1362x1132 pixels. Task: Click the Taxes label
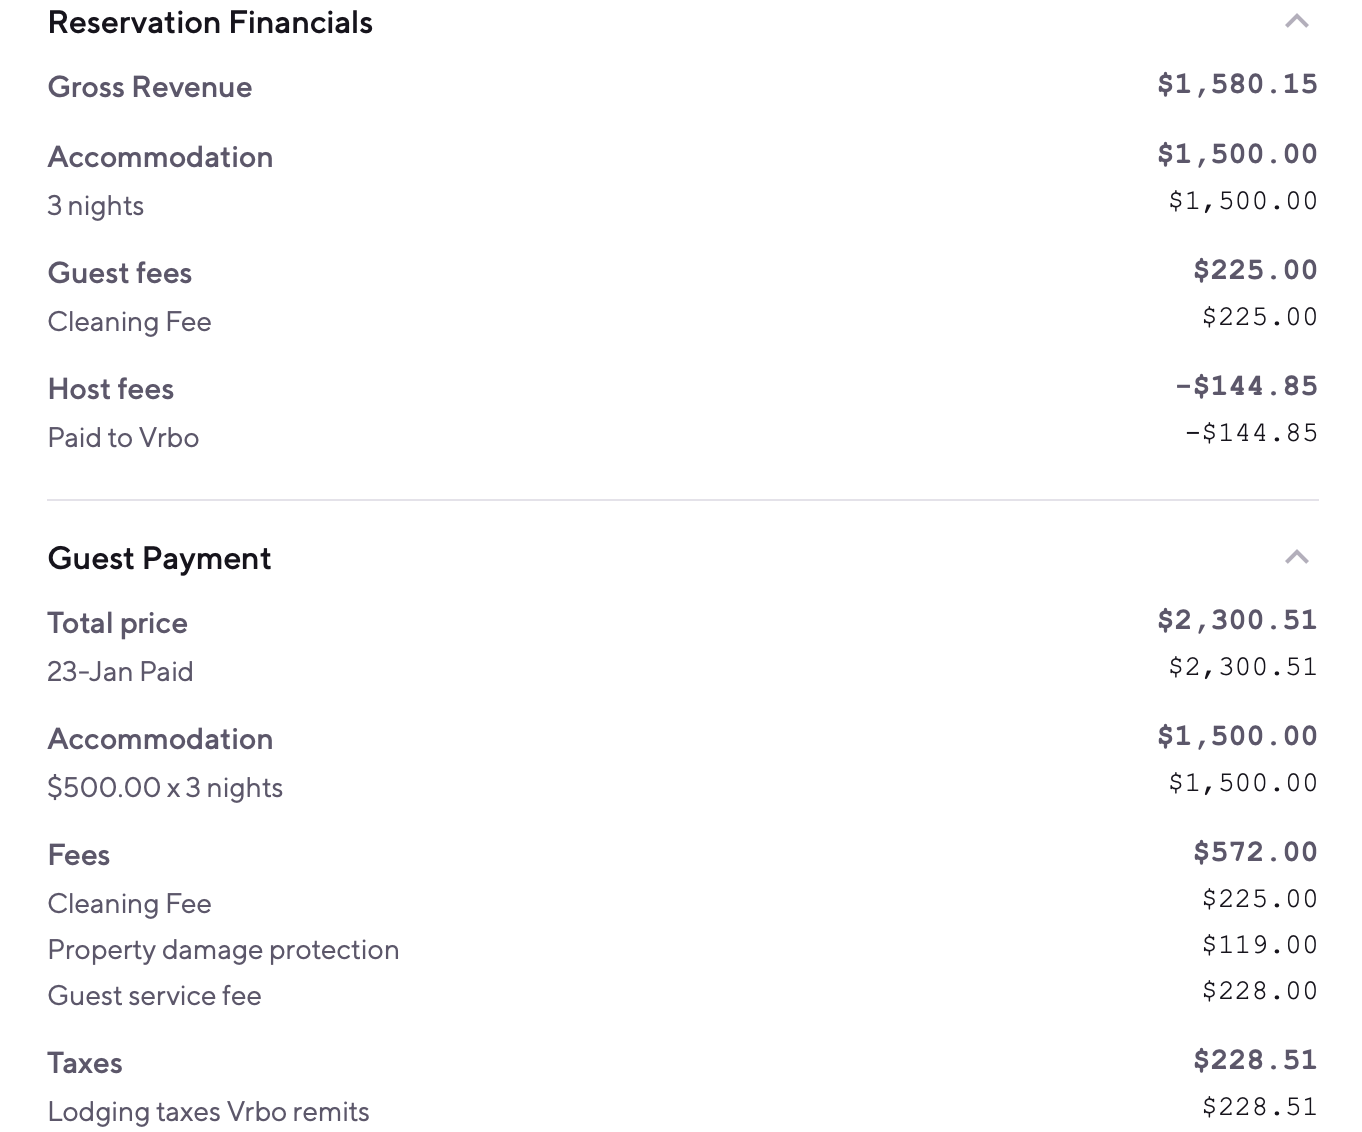tap(85, 1063)
